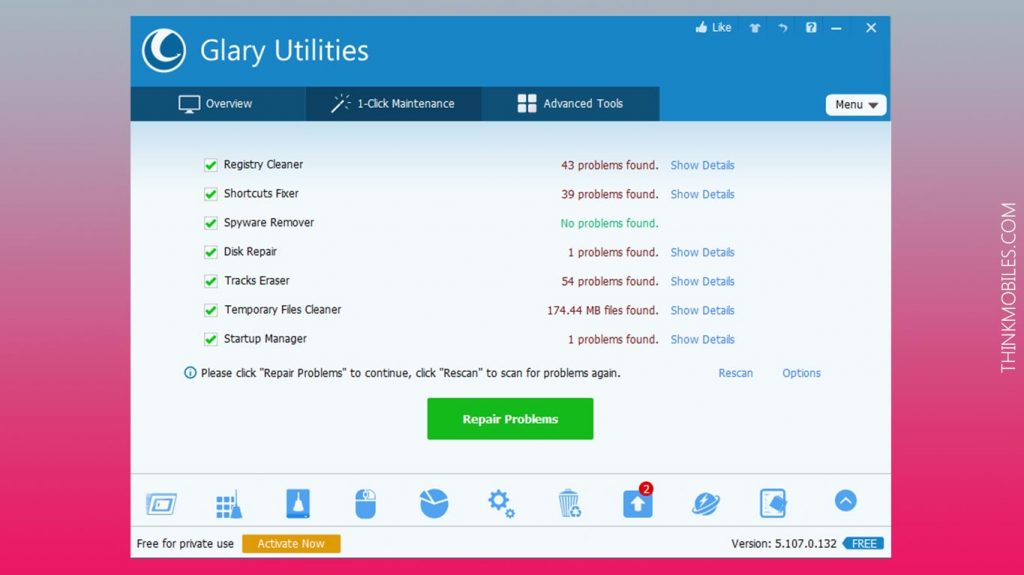1024x575 pixels.
Task: Uncheck the Registry Cleaner checkbox
Action: (210, 165)
